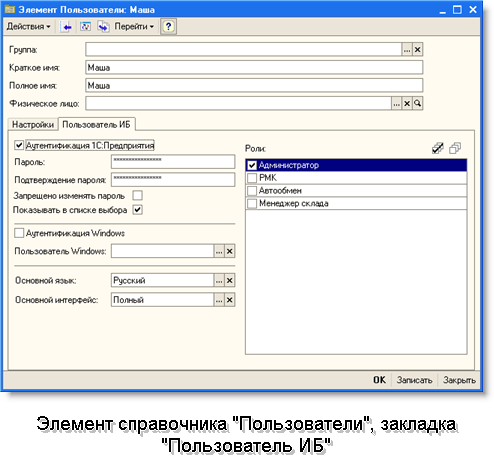Select the Пользователь ИБ tab

(x=96, y=124)
